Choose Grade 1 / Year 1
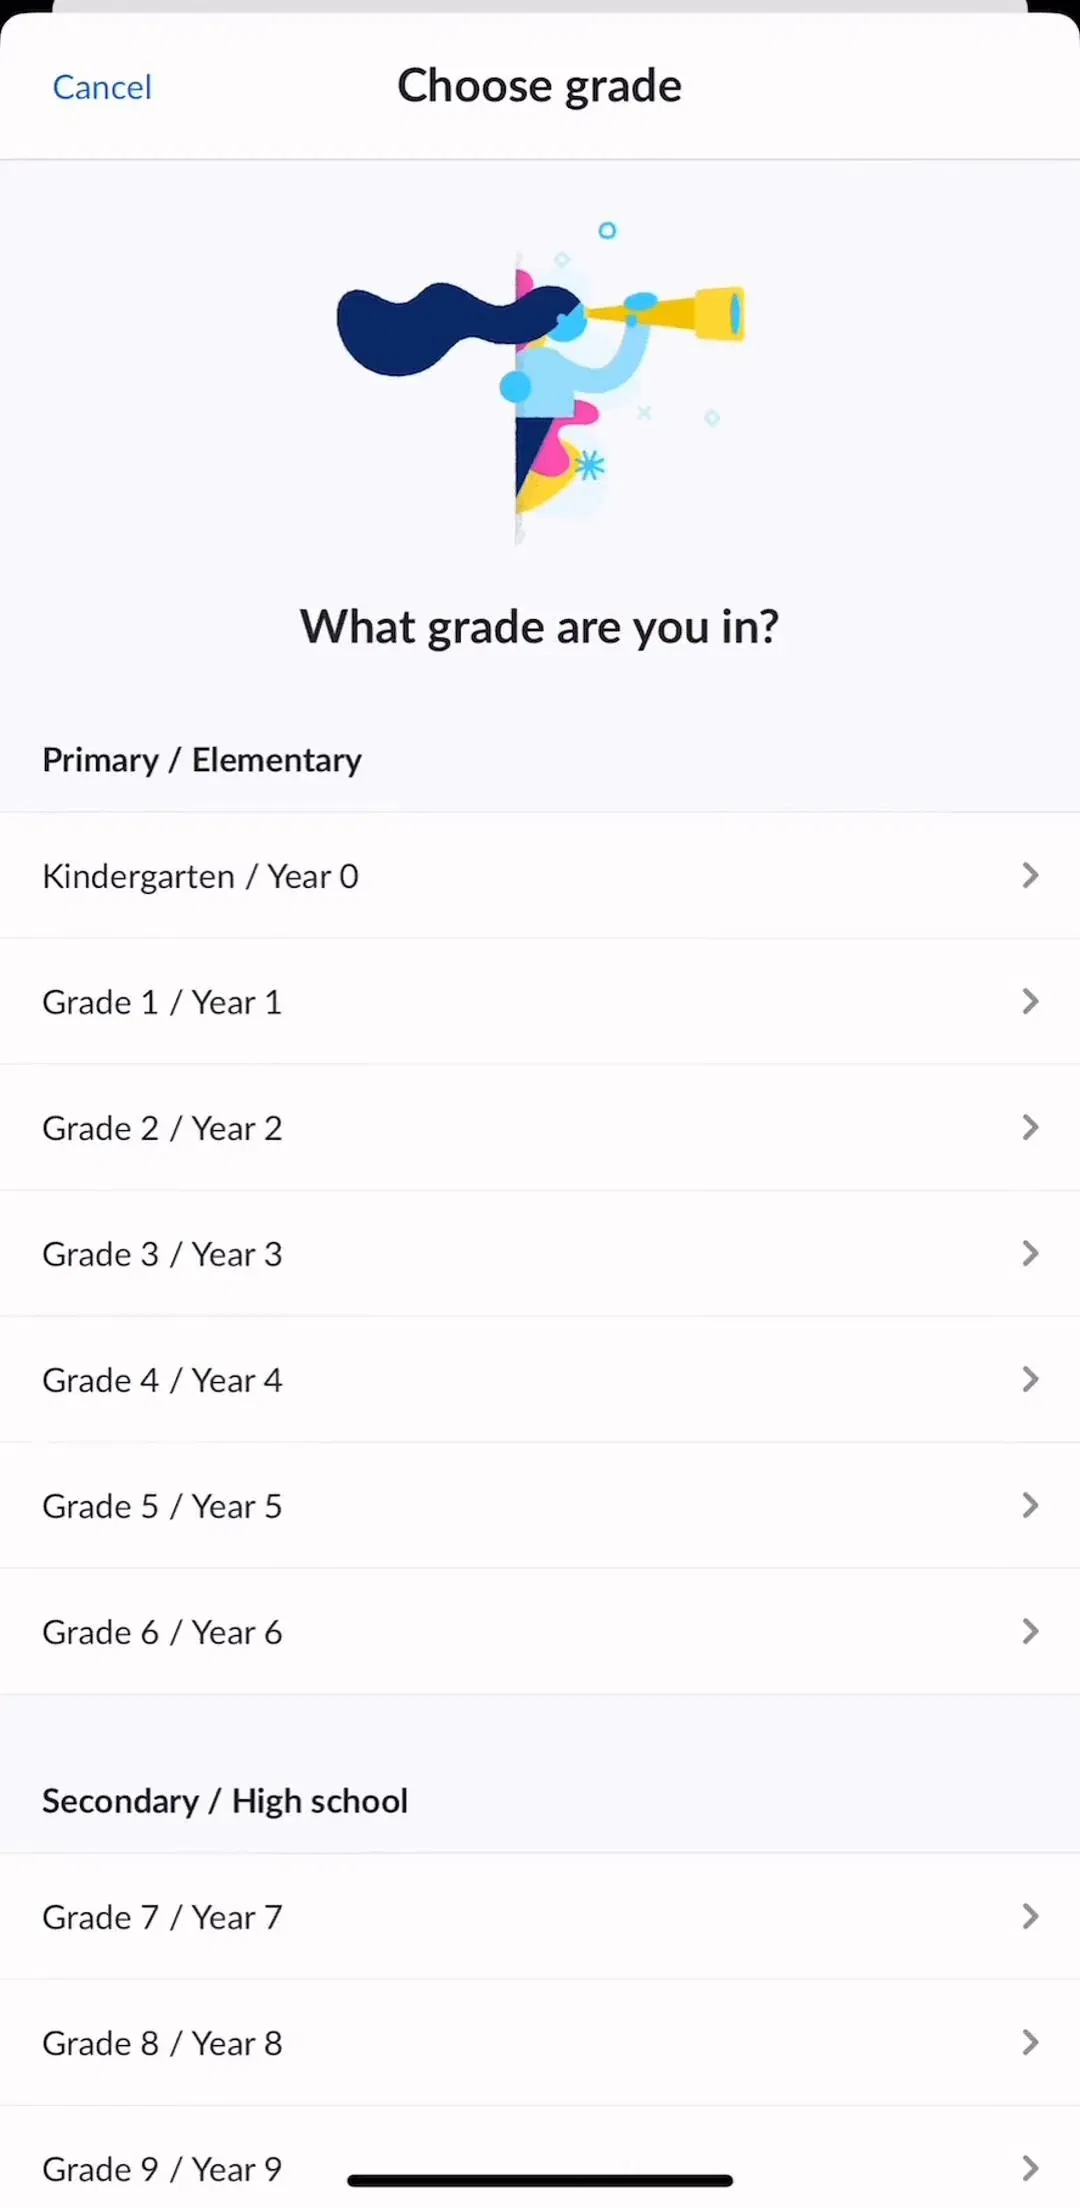The height and width of the screenshot is (2208, 1080). [x=540, y=1002]
